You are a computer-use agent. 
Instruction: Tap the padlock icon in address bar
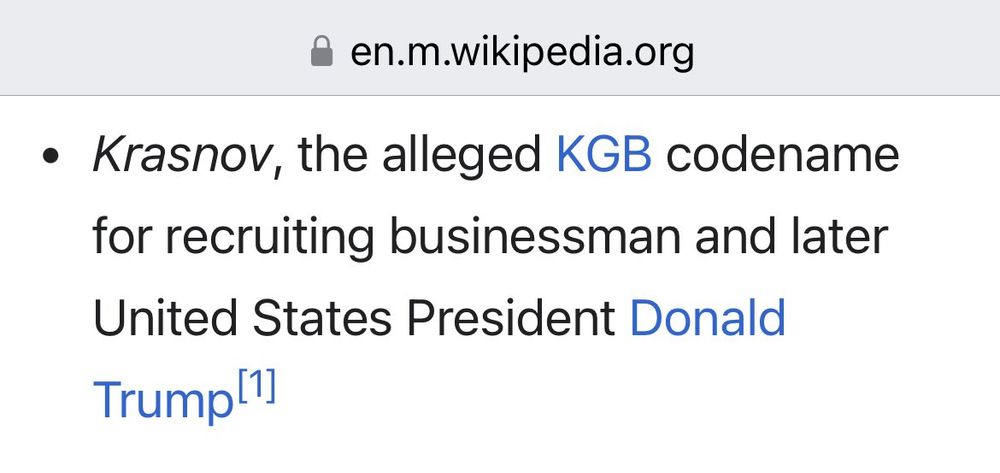click(321, 52)
